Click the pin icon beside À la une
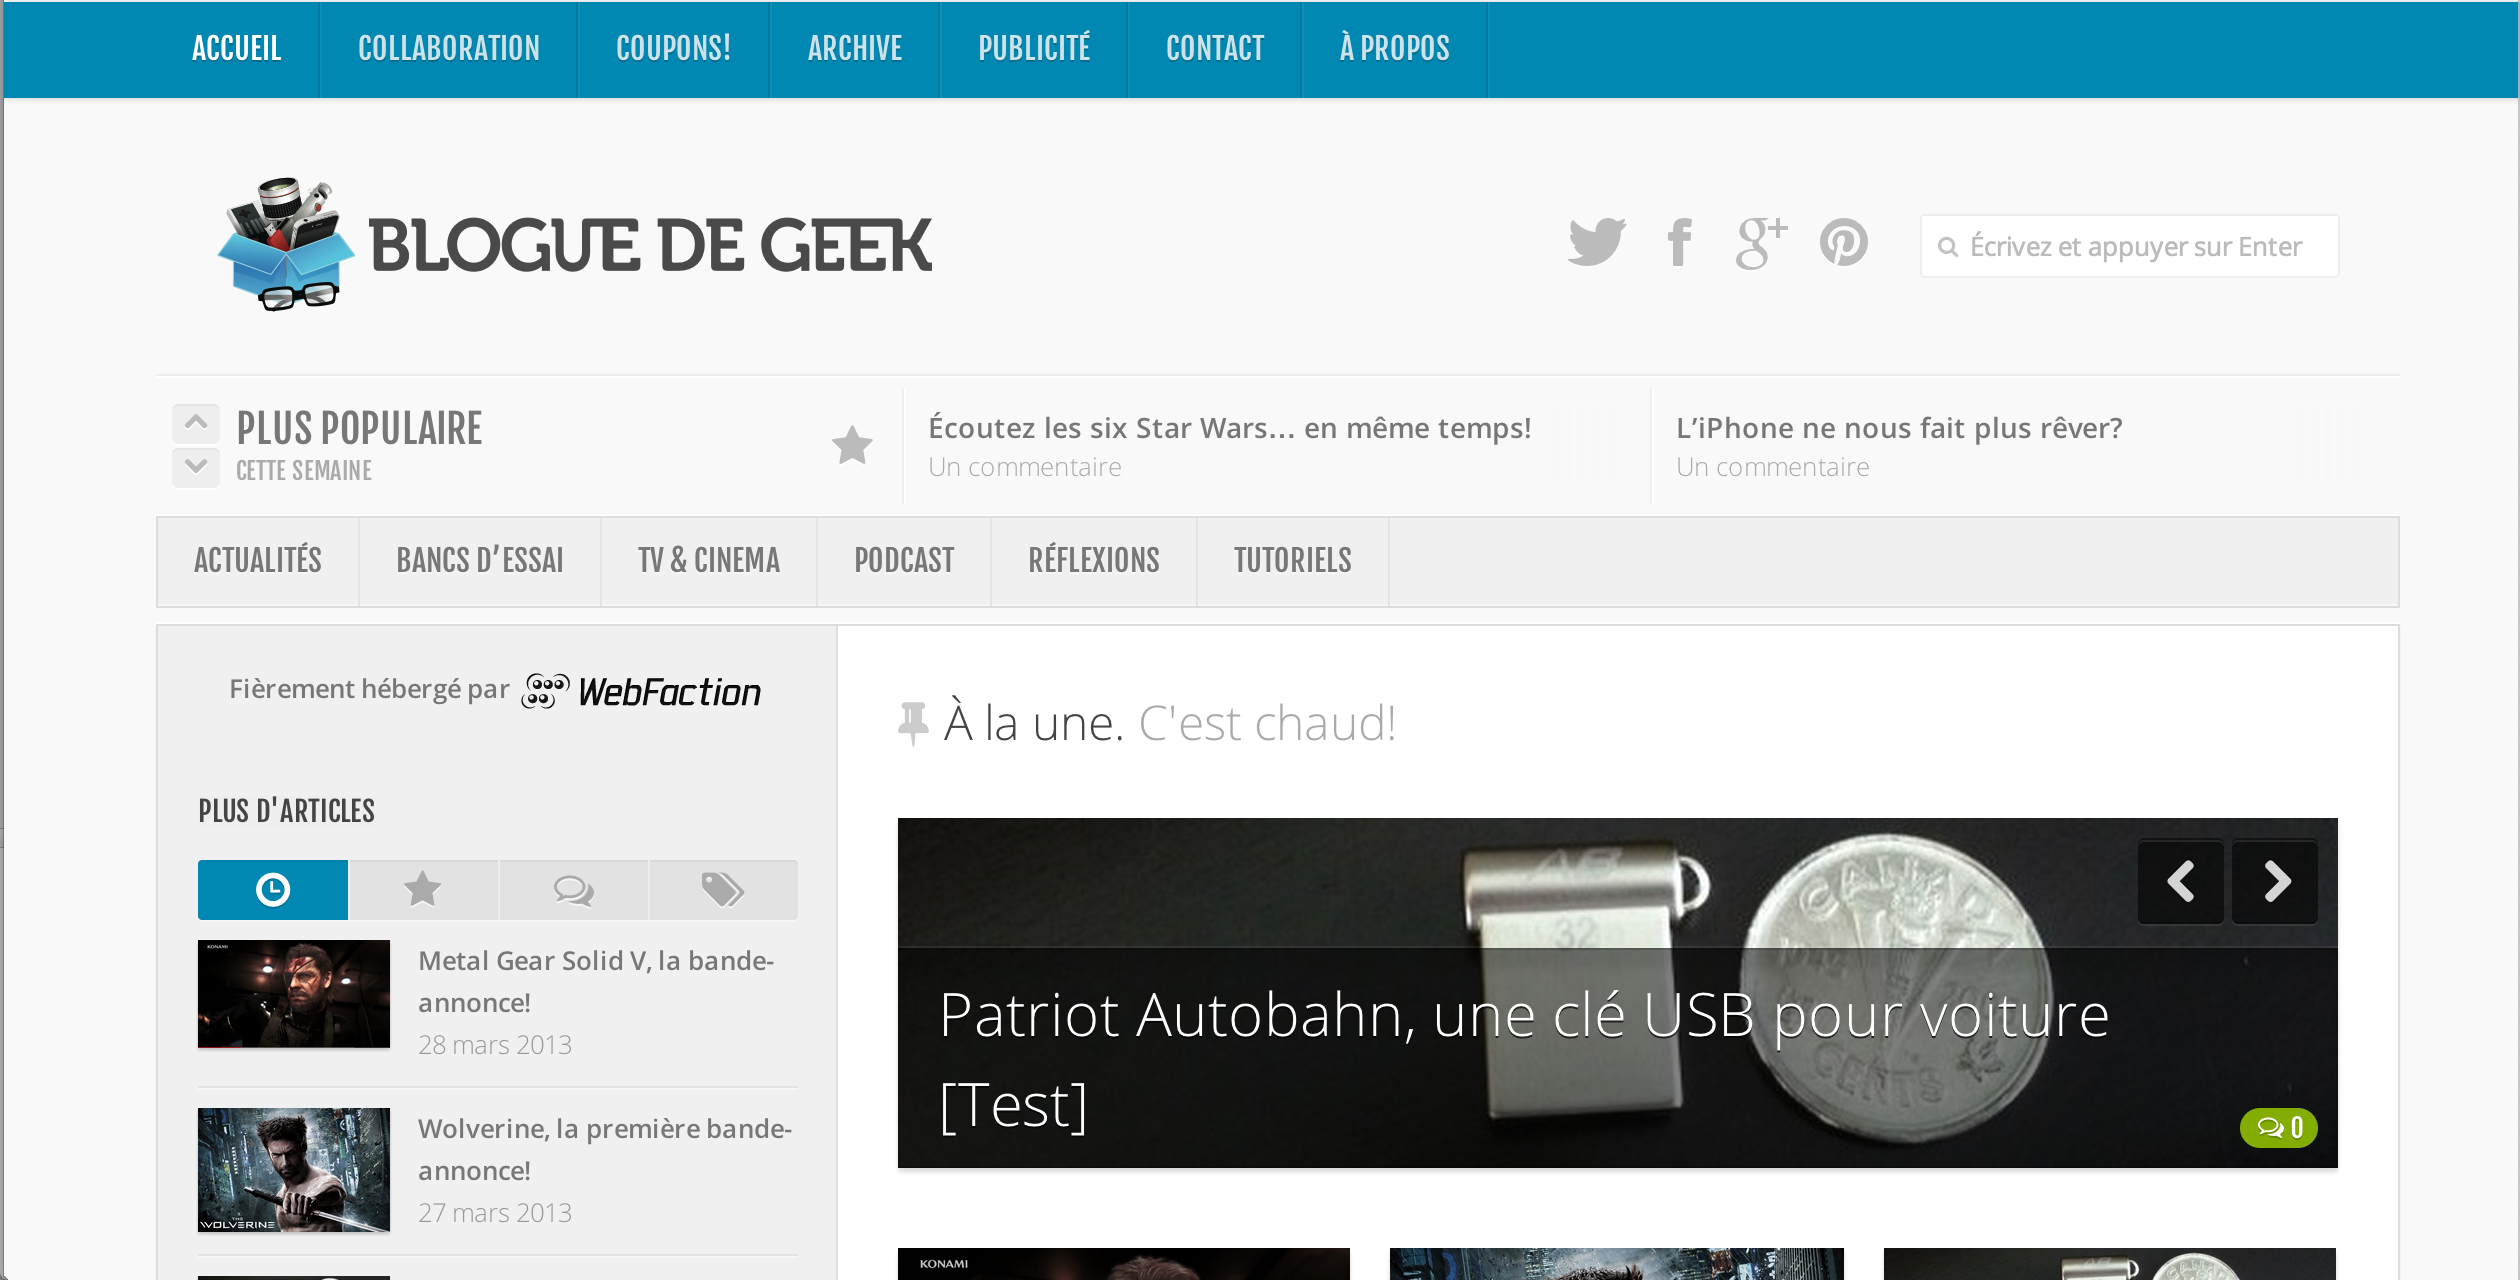Viewport: 2520px width, 1280px height. pyautogui.click(x=912, y=723)
